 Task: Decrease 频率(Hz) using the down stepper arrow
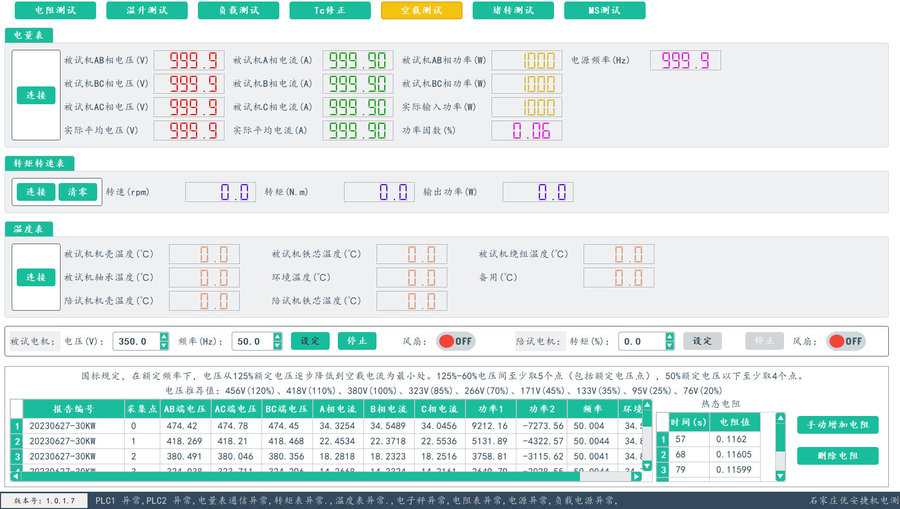coord(277,346)
